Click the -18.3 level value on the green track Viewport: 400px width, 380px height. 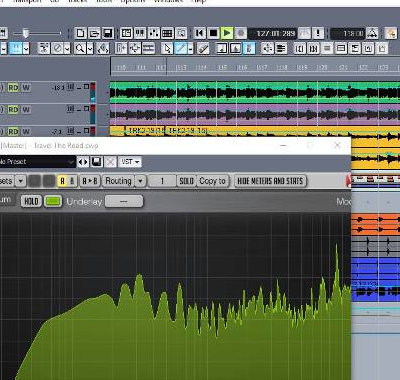click(58, 88)
